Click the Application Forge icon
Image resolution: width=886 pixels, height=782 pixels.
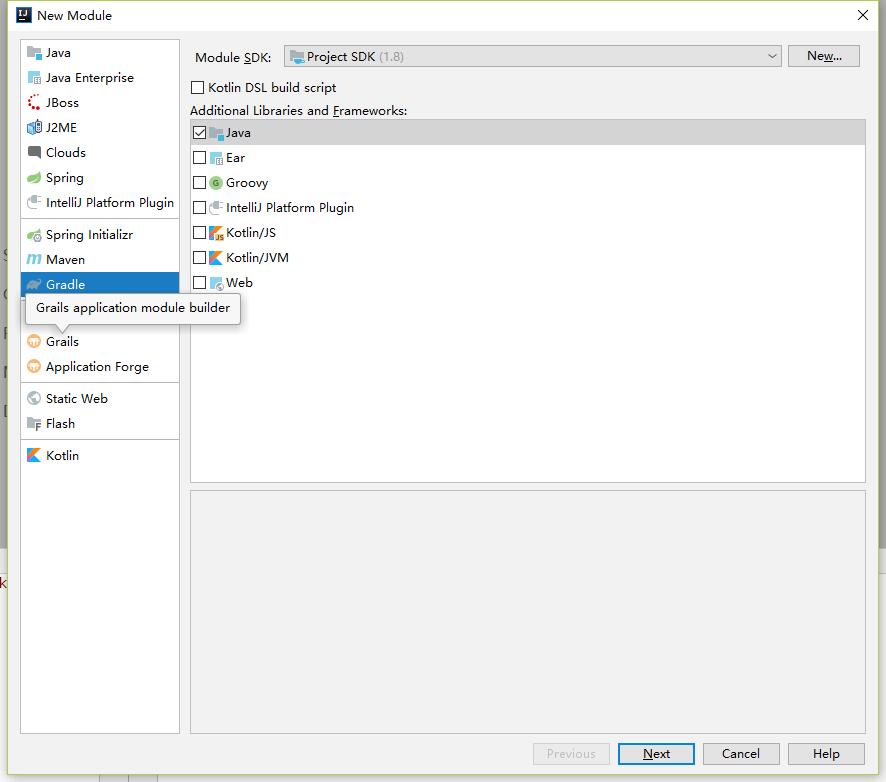coord(34,366)
